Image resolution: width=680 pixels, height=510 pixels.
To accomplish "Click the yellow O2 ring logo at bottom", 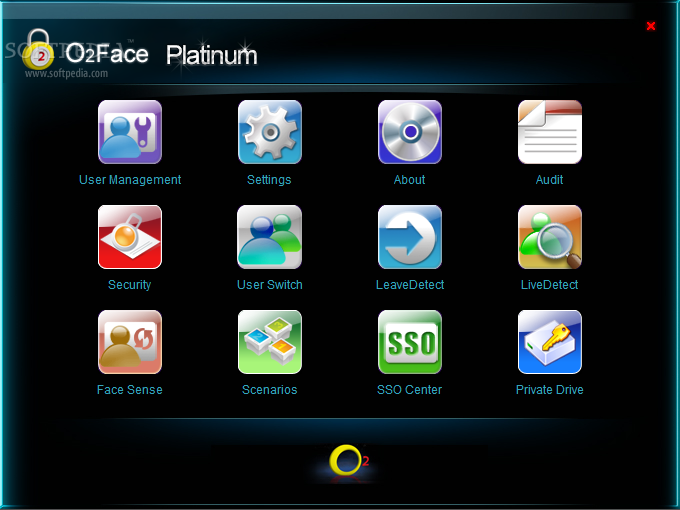I will pos(349,460).
